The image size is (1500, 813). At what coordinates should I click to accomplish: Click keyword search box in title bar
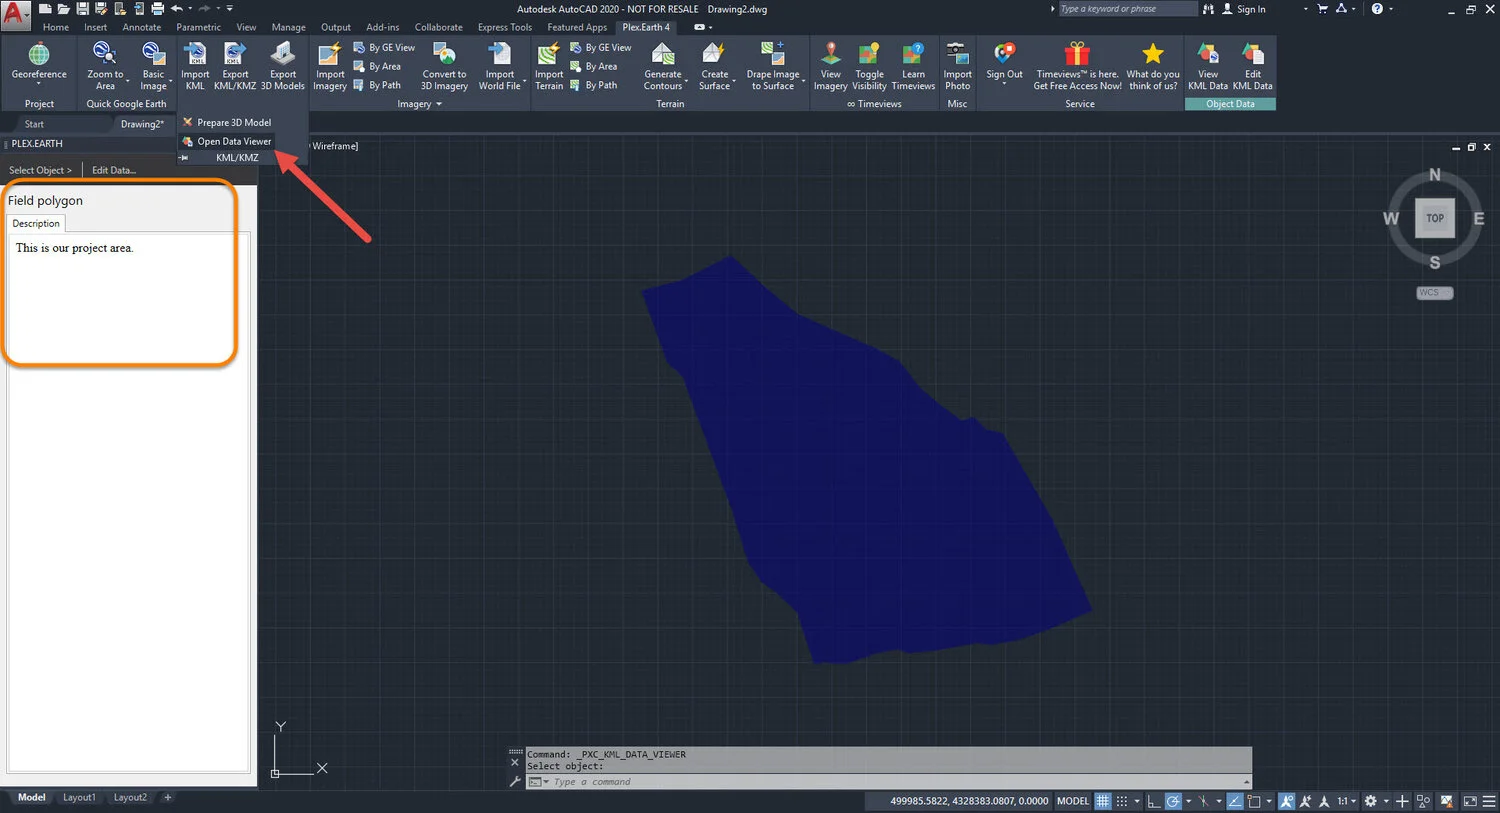[1127, 9]
